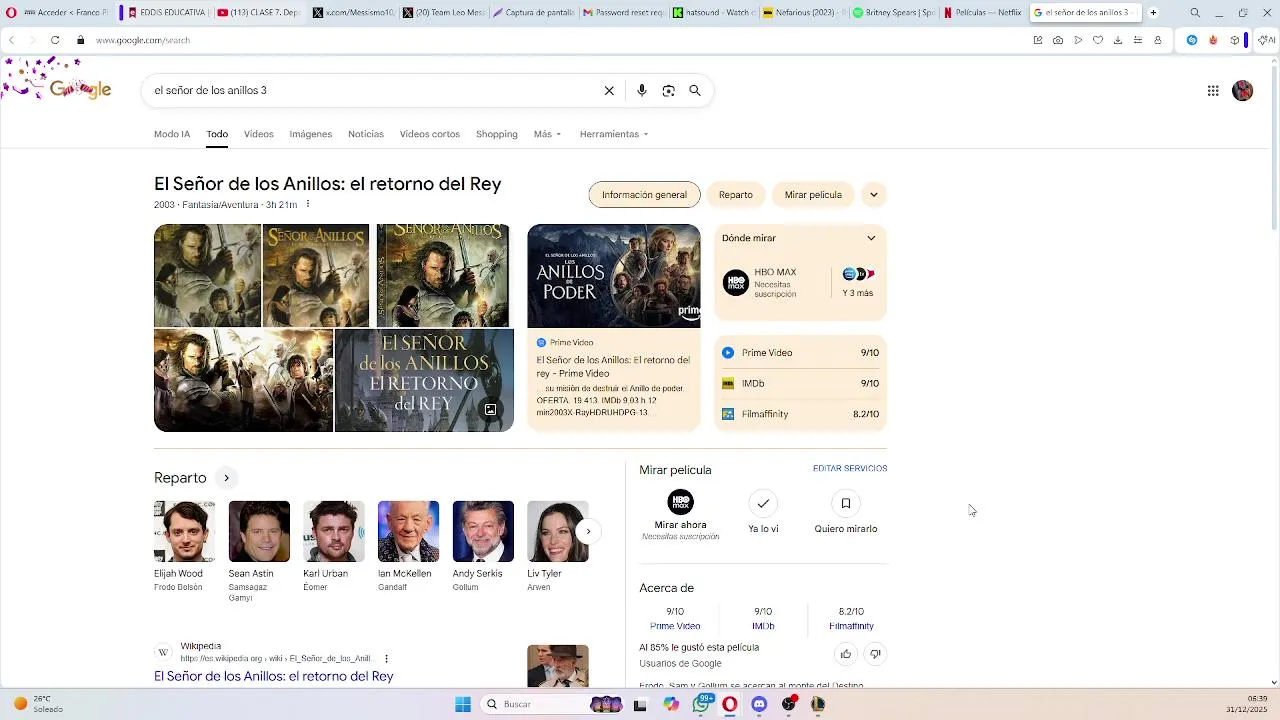Click the browser address bar URL
This screenshot has height=720, width=1280.
click(143, 40)
